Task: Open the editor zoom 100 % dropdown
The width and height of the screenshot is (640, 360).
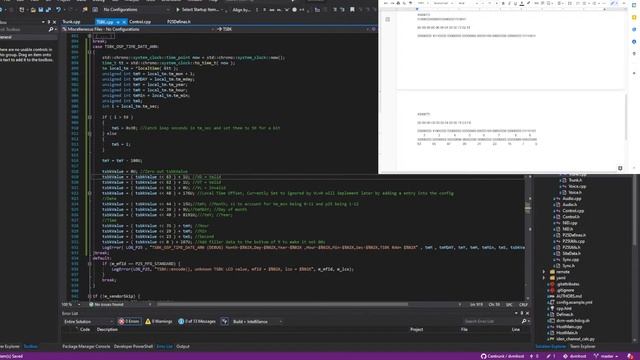Action: click(x=70, y=304)
